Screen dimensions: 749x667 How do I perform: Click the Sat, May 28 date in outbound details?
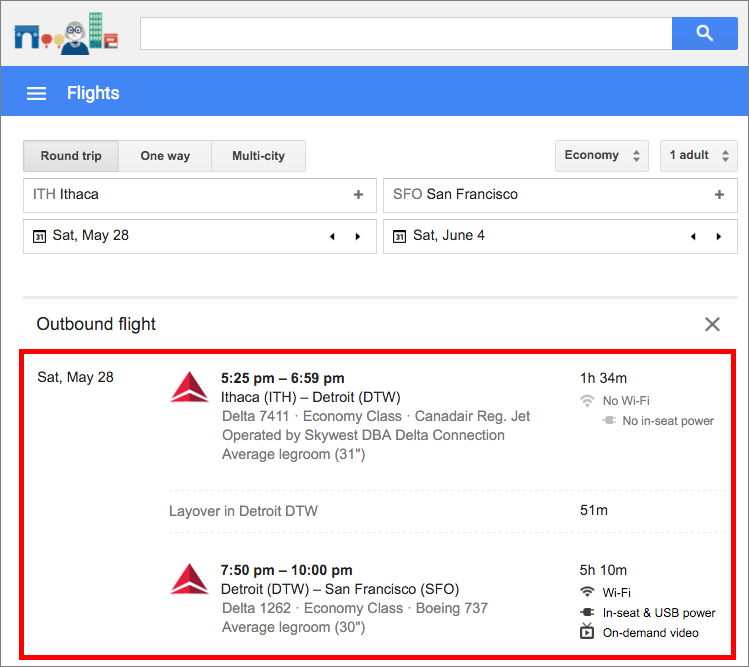(x=75, y=377)
